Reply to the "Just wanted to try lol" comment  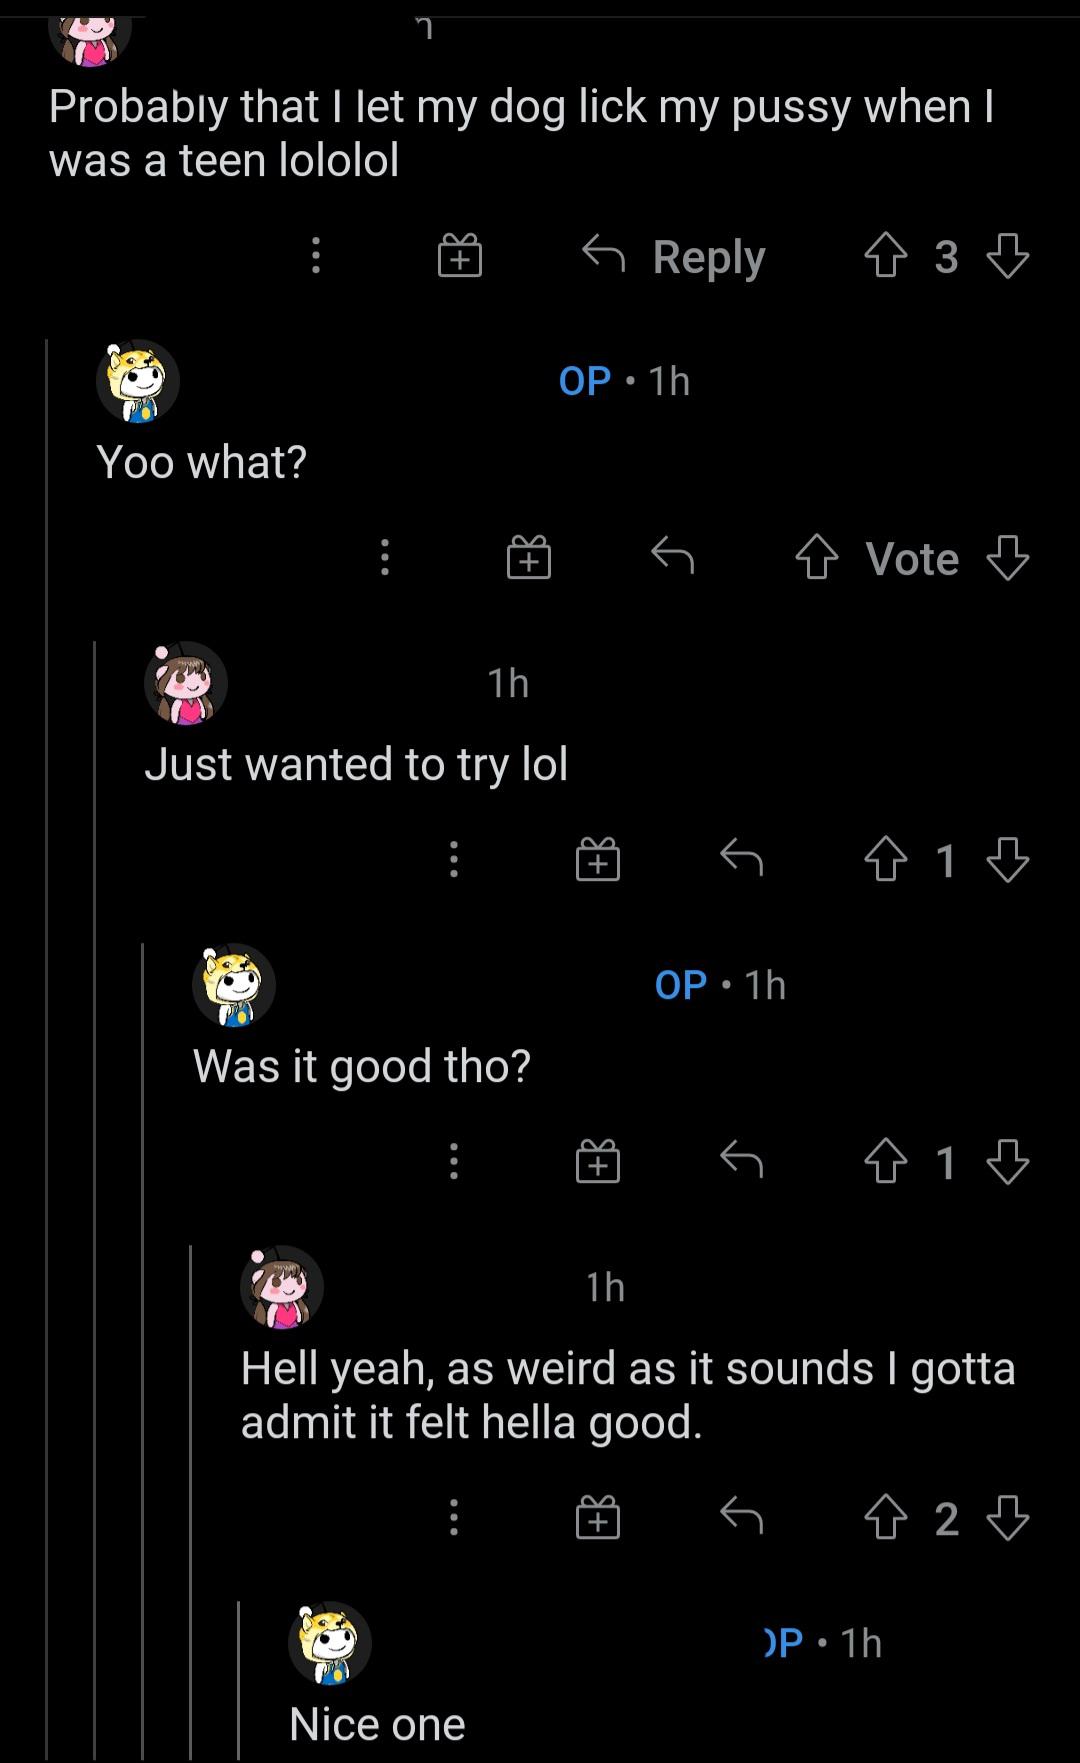tap(741, 858)
